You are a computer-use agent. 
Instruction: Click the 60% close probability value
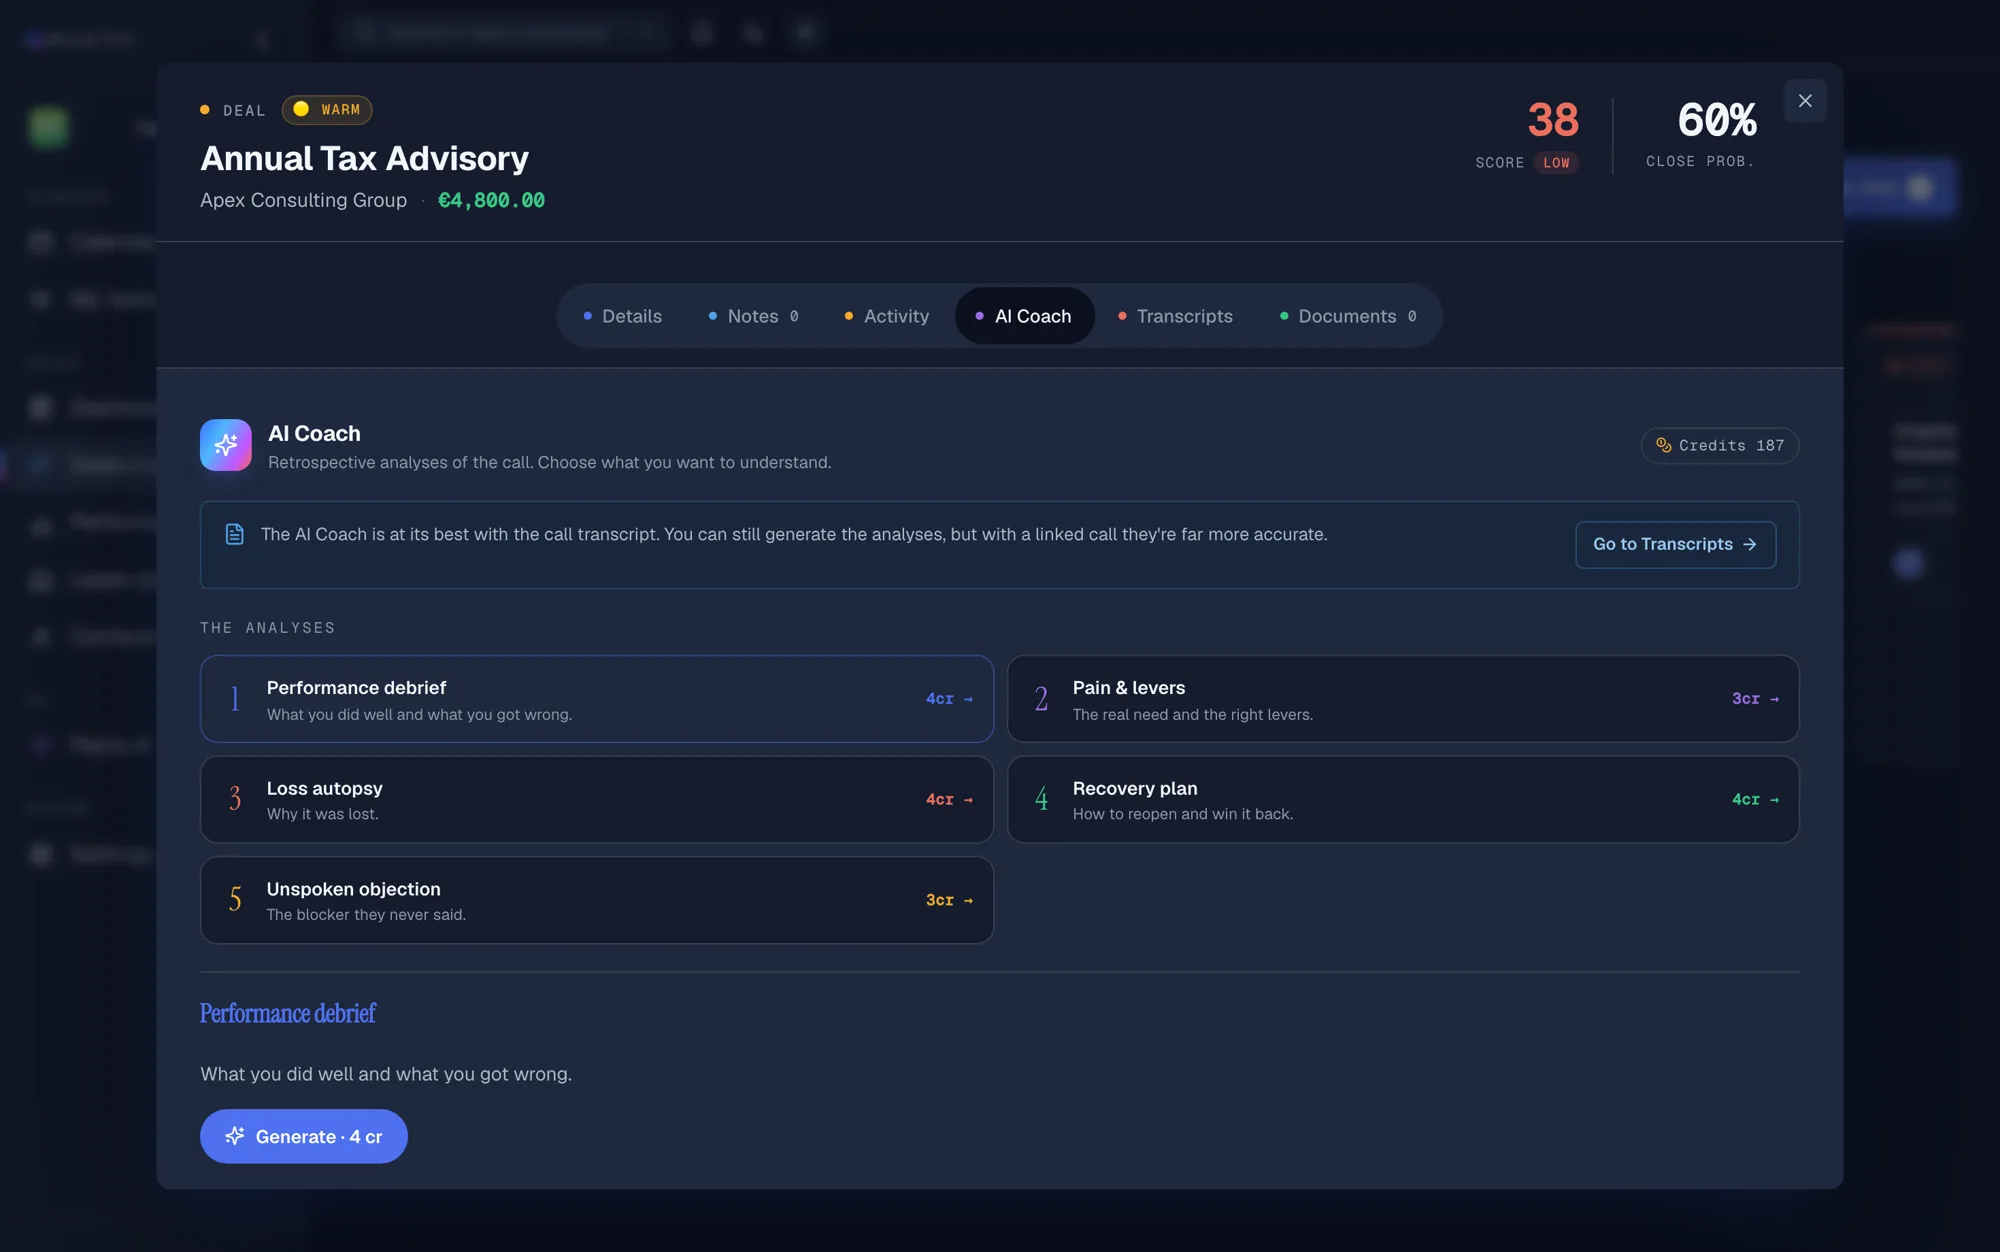coord(1717,120)
